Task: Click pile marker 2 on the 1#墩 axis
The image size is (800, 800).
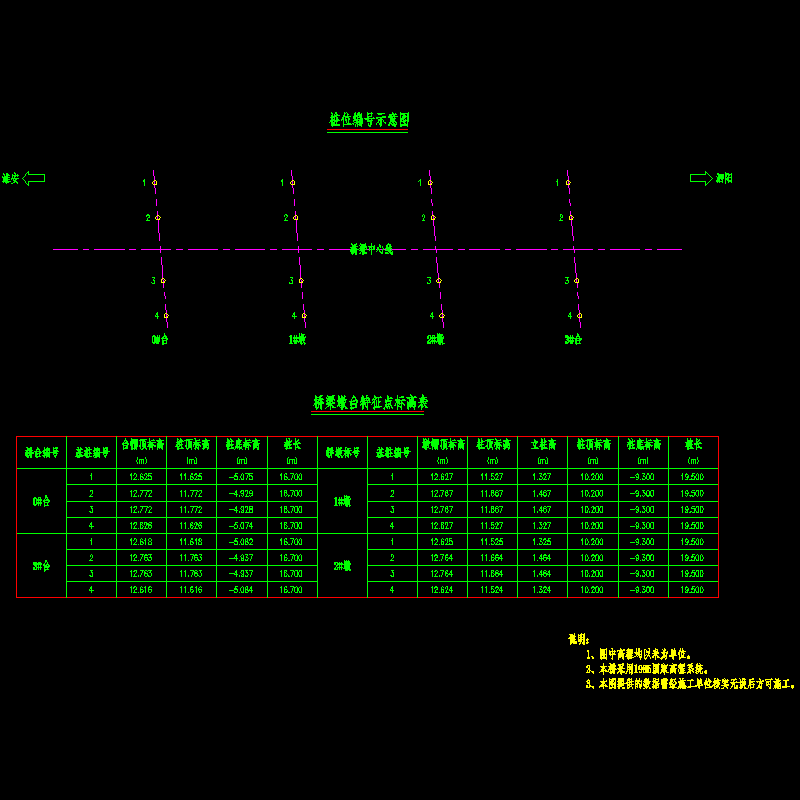Action: pos(295,218)
